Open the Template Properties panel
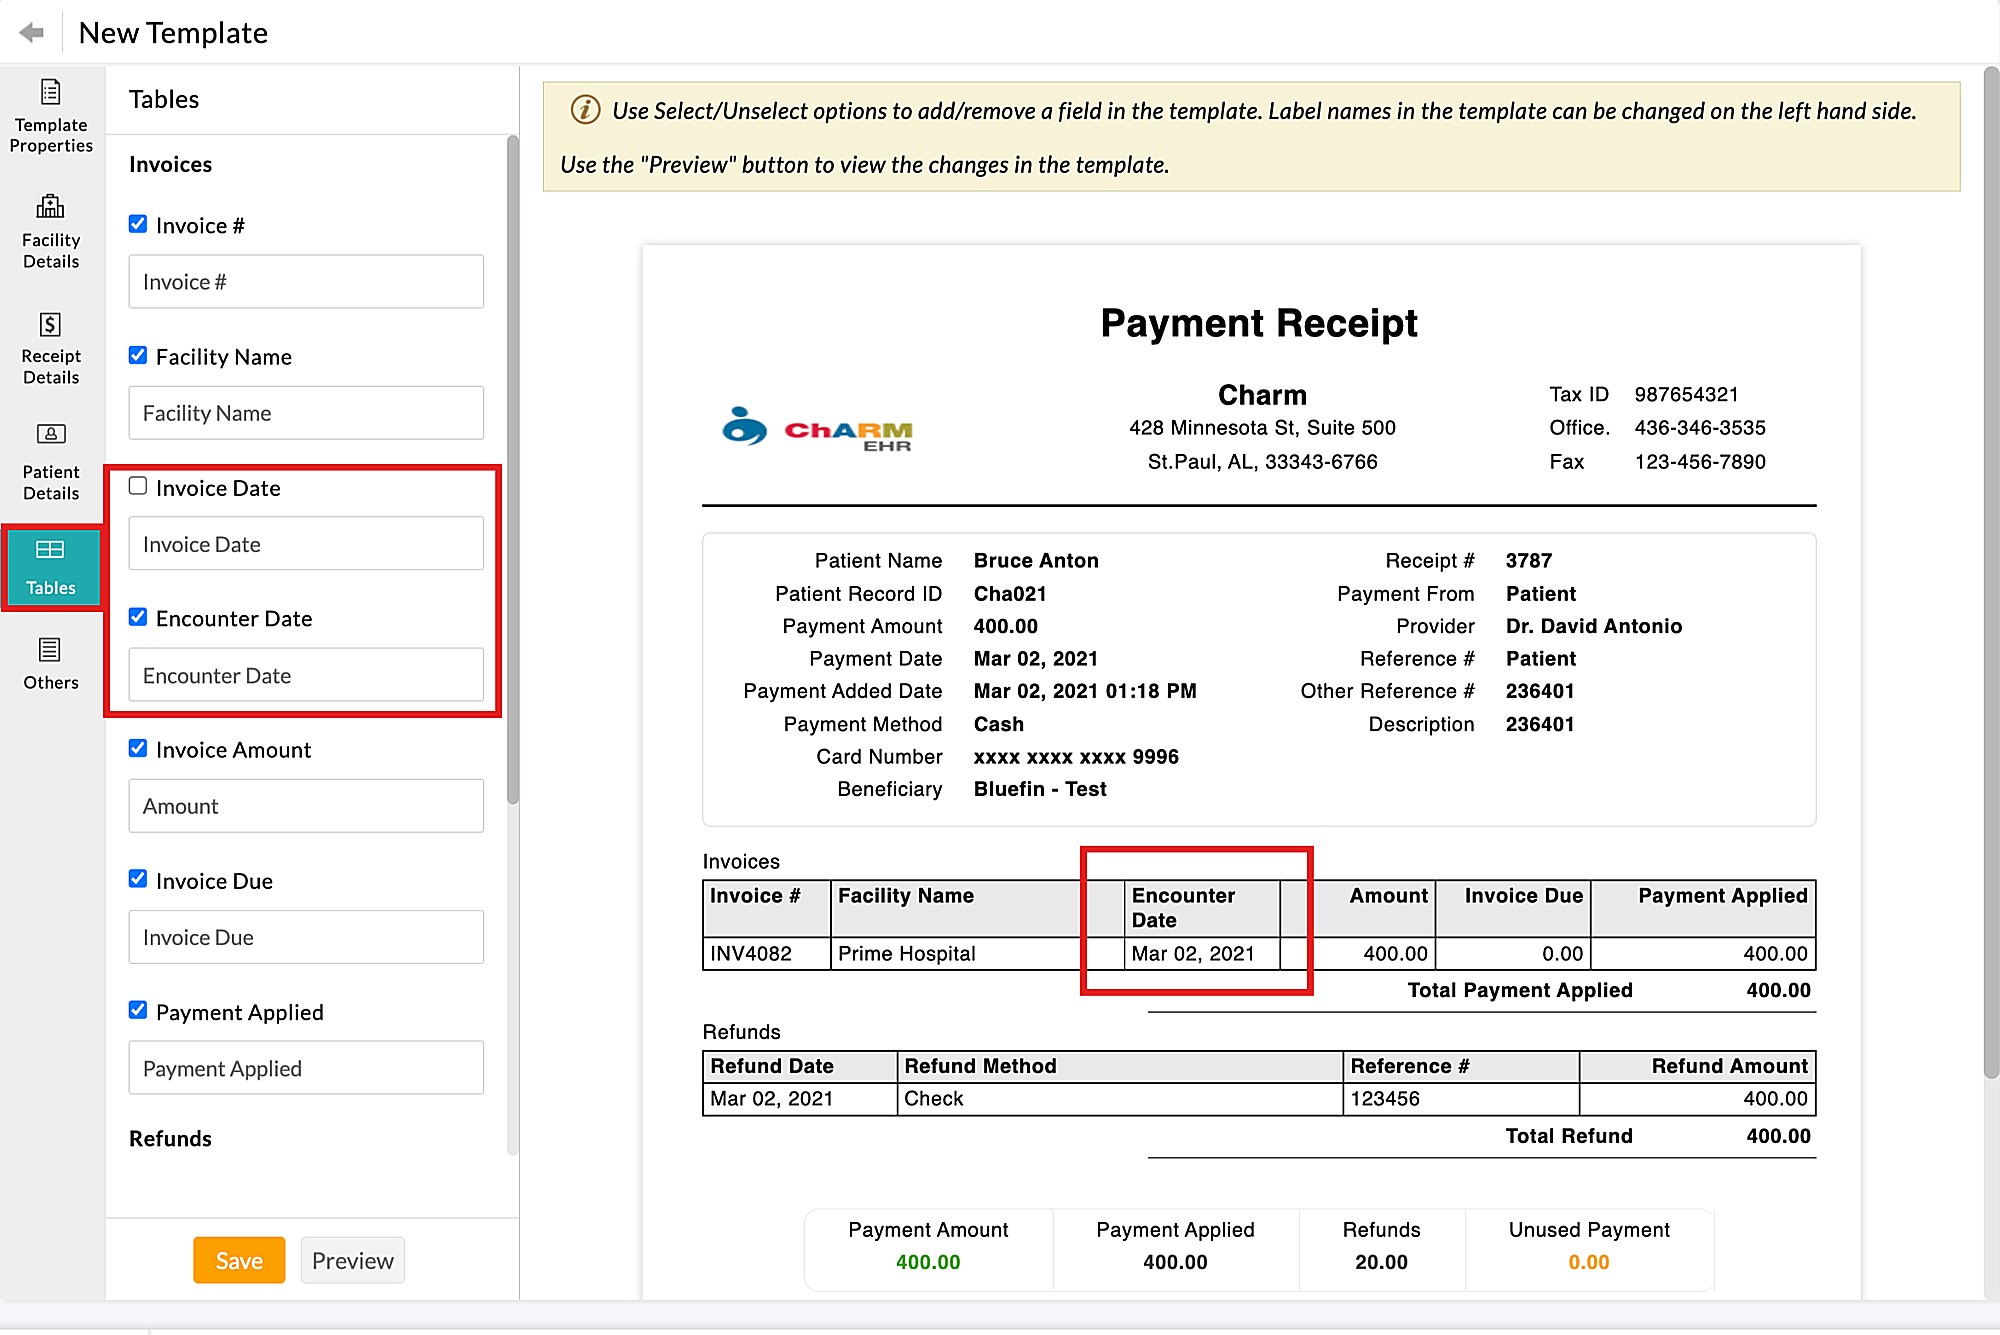Image resolution: width=2000 pixels, height=1335 pixels. coord(51,113)
